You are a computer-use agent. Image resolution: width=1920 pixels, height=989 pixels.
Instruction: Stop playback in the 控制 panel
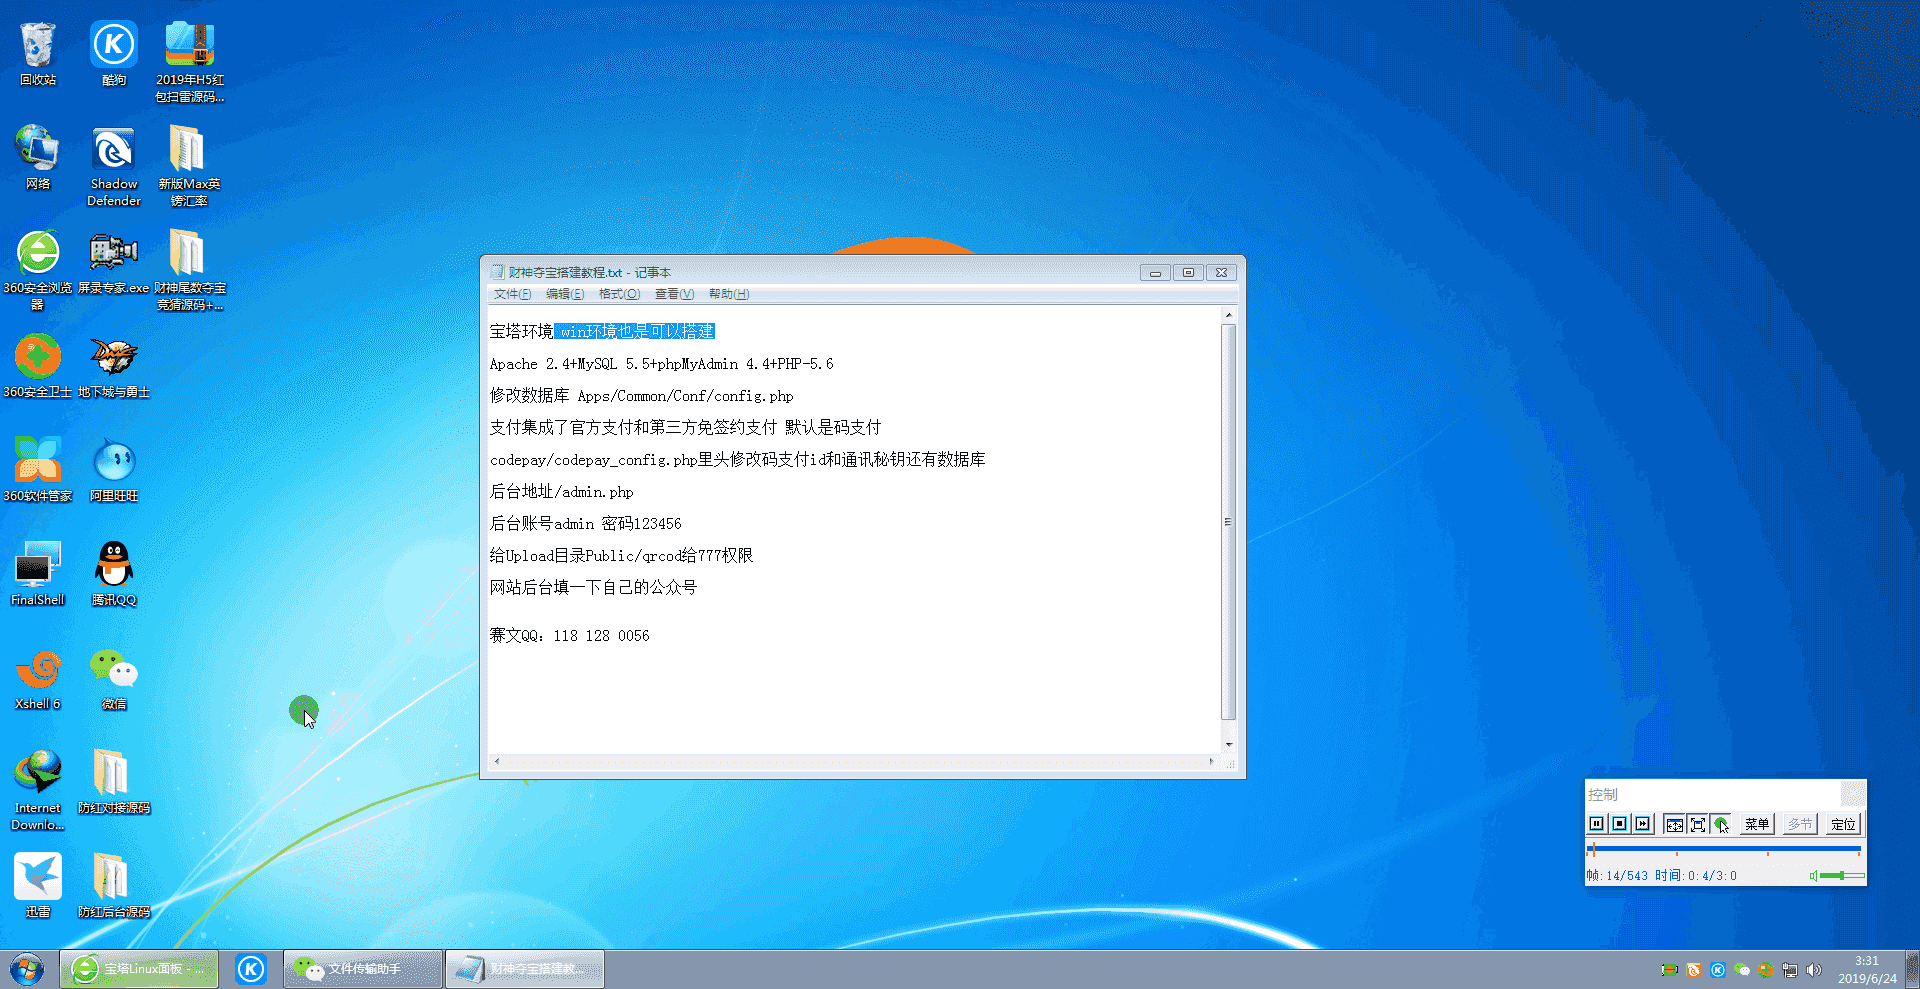pos(1620,824)
